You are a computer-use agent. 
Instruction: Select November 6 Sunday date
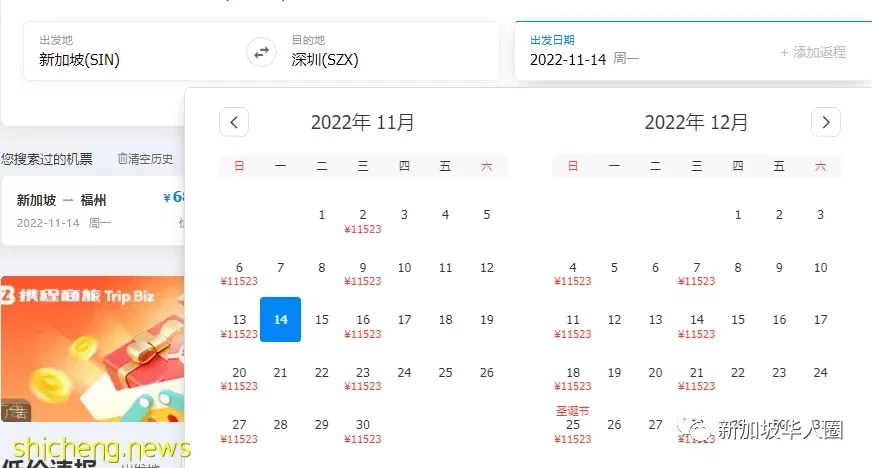click(x=239, y=273)
